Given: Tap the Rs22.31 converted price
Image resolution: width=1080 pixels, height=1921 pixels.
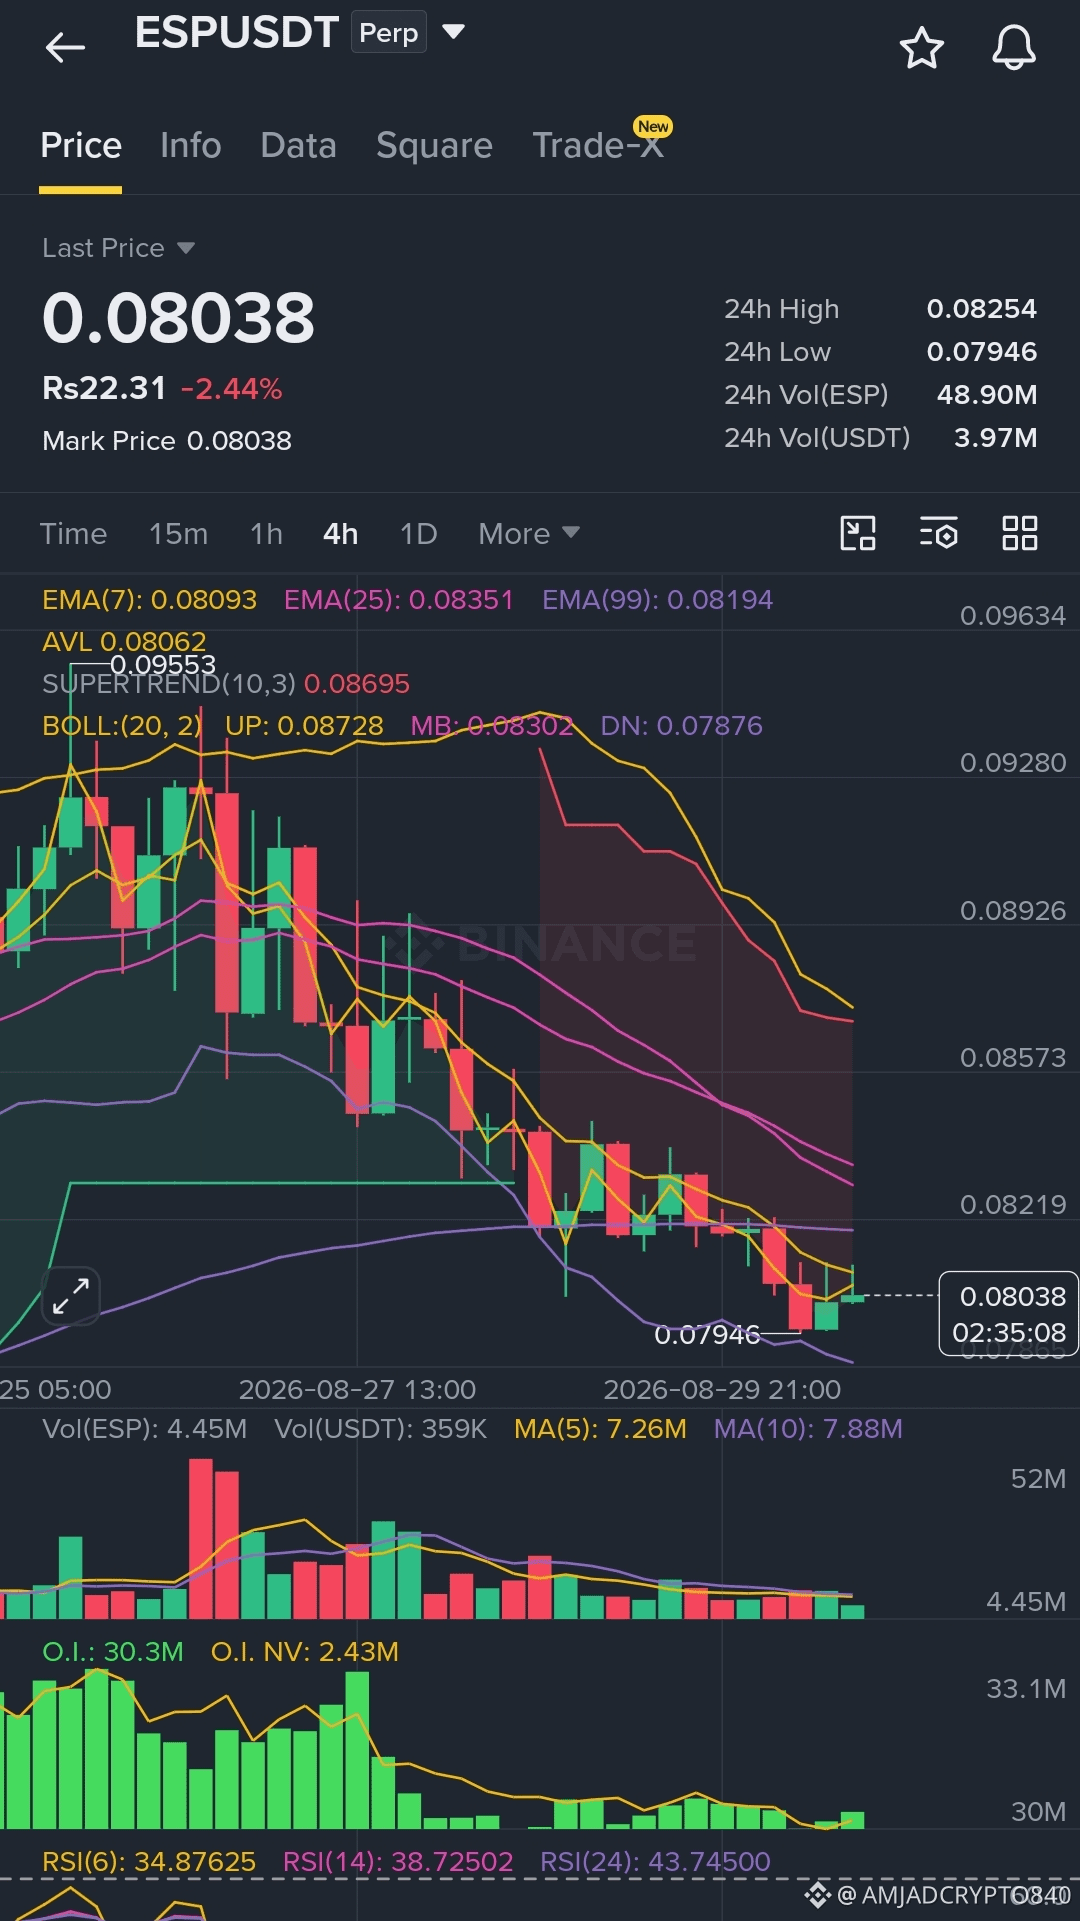Looking at the screenshot, I should coord(104,388).
